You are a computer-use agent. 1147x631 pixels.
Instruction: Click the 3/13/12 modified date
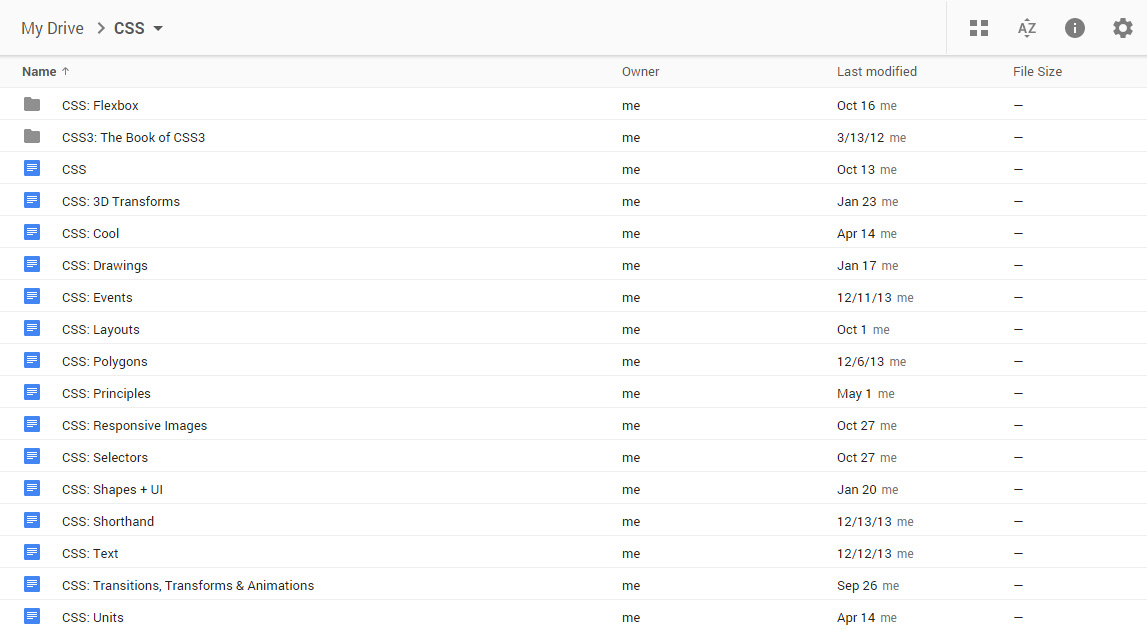click(860, 137)
